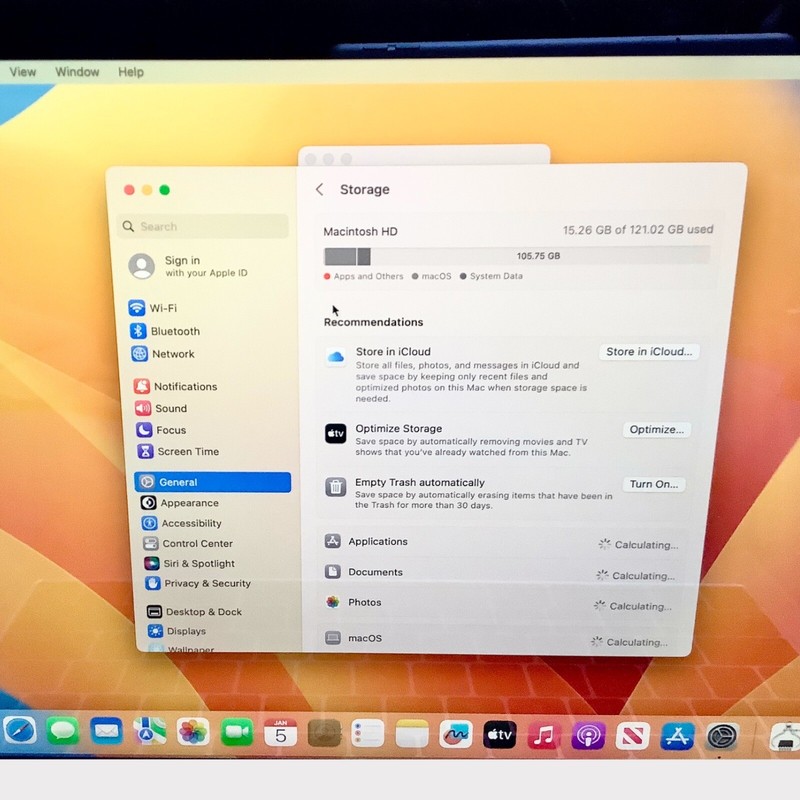Screen dimensions: 800x800
Task: Click the Optimize... button
Action: tap(657, 430)
